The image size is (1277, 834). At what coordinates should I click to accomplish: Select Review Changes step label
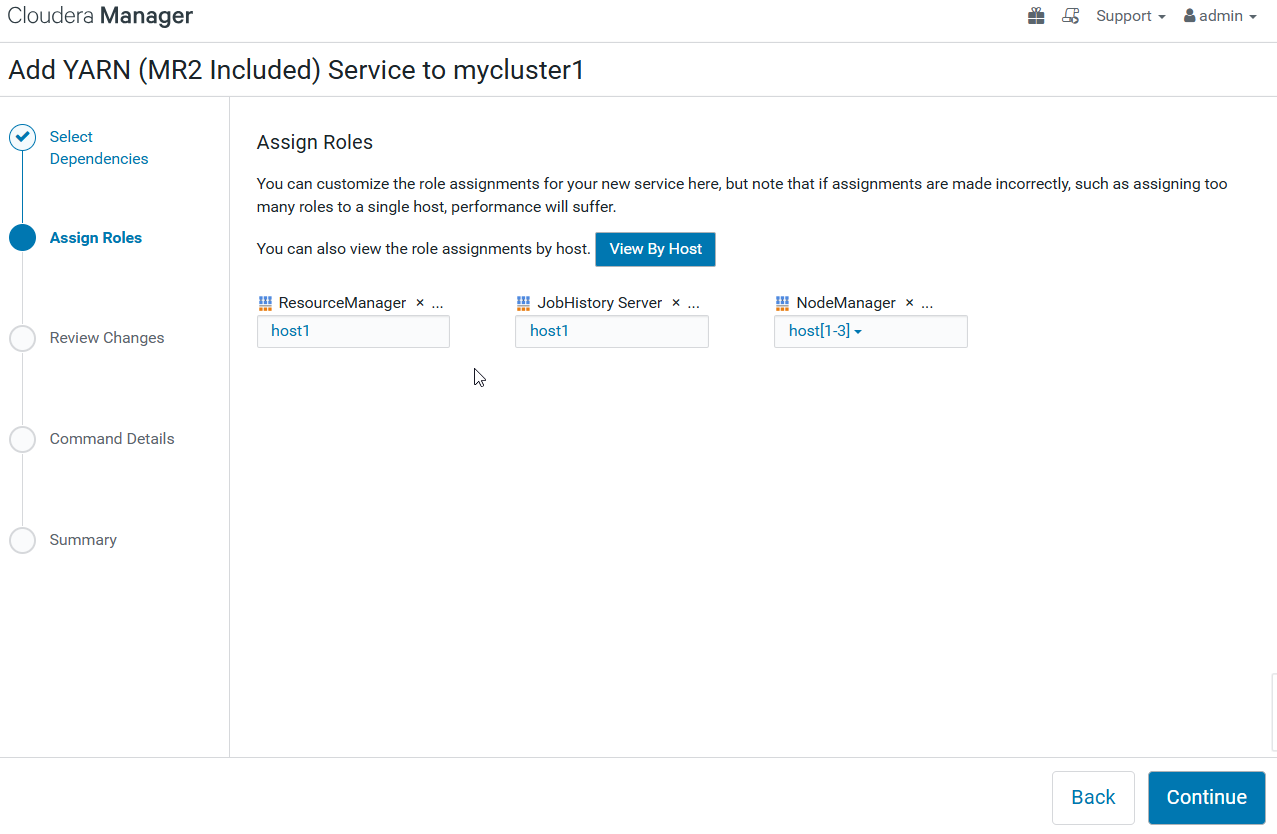click(107, 338)
